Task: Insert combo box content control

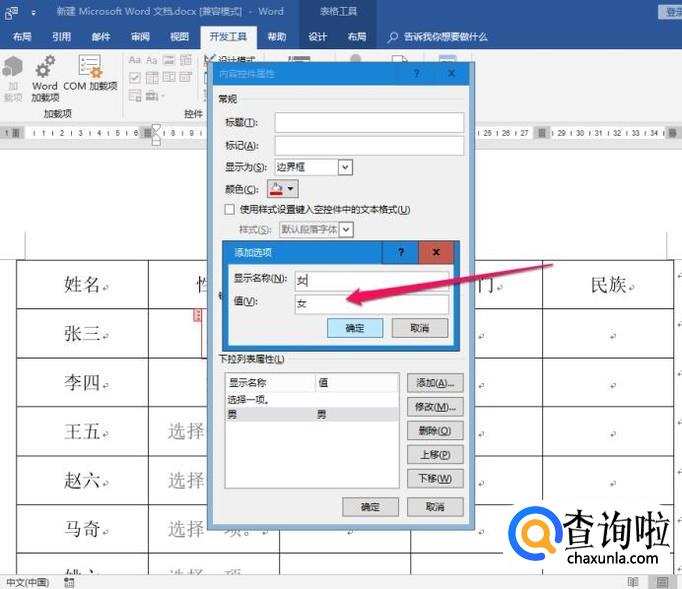Action: [x=152, y=77]
